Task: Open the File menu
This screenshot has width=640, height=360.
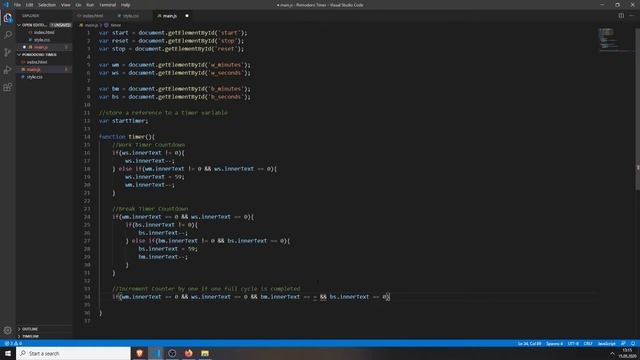Action: [17, 5]
